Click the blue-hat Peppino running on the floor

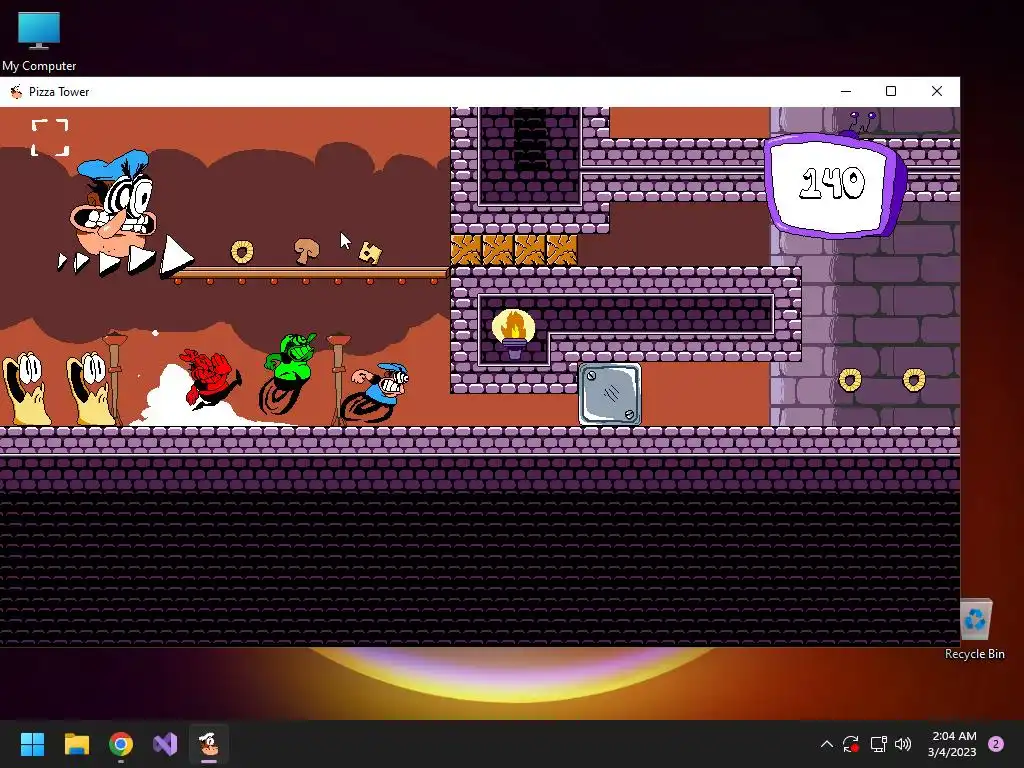click(x=377, y=392)
